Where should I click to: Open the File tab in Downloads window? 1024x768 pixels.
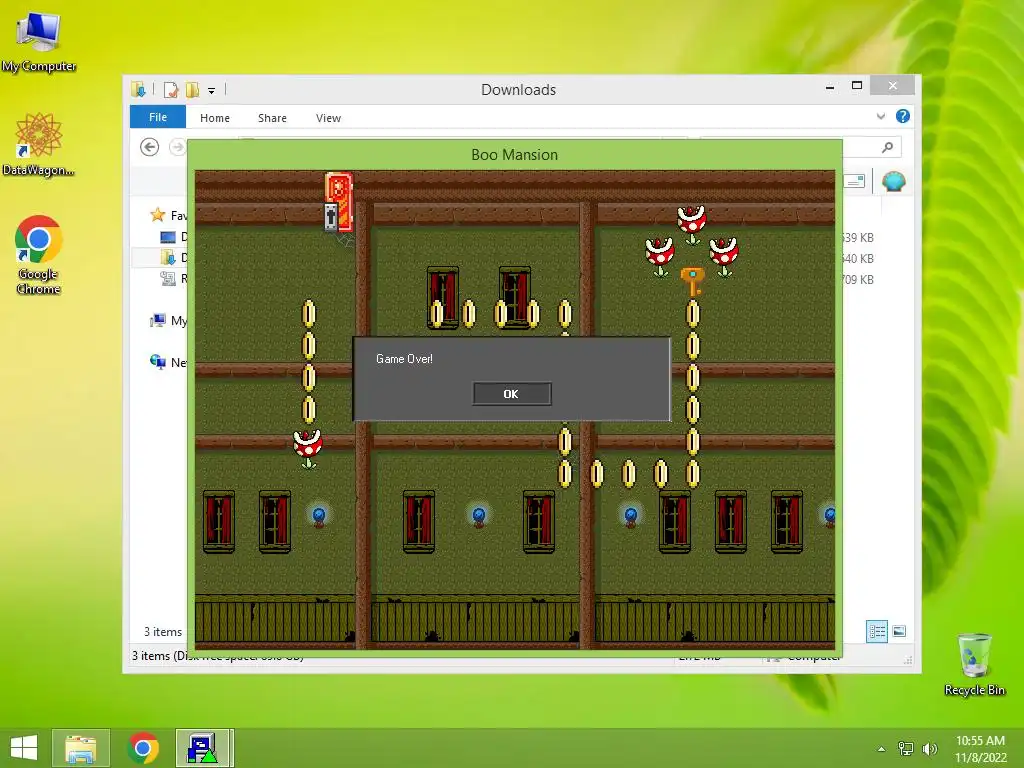point(157,117)
